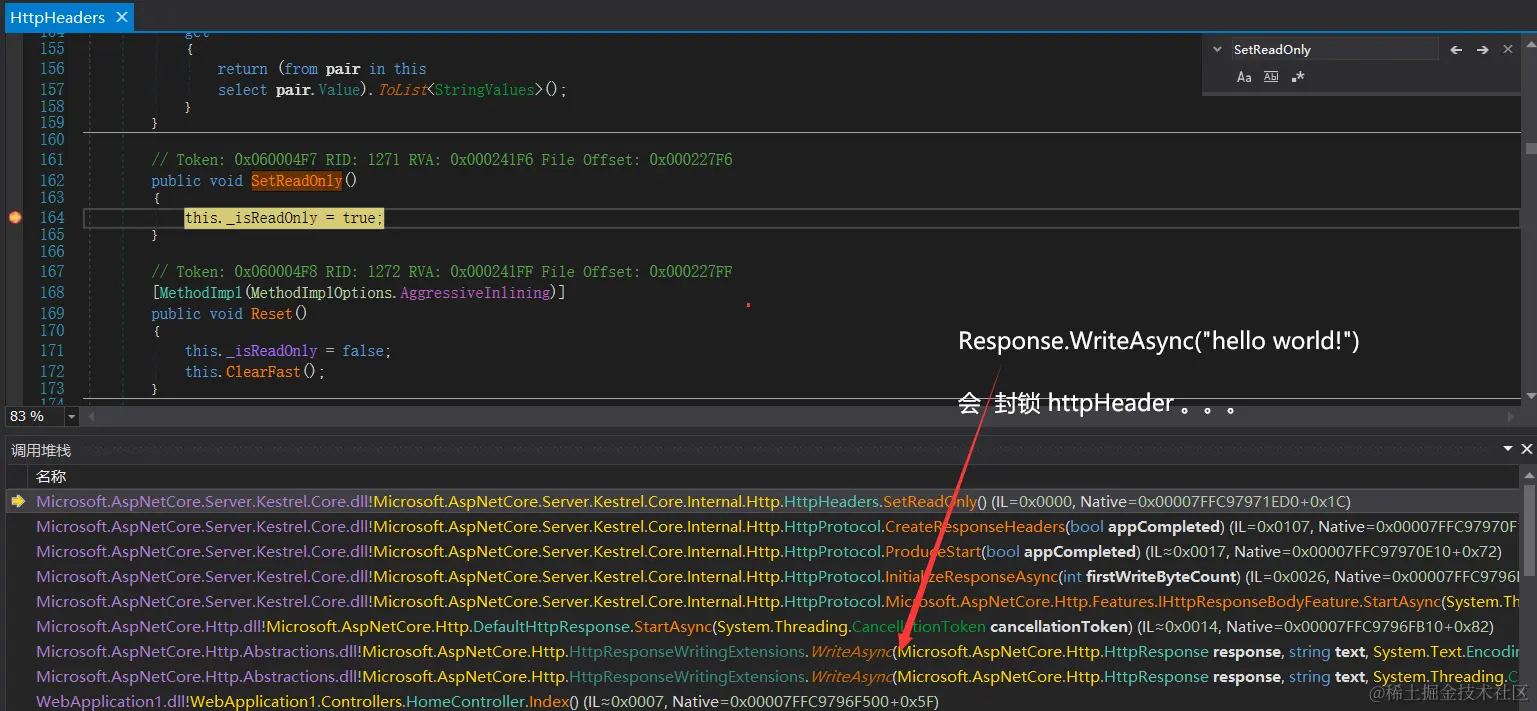1537x711 pixels.
Task: Toggle the regular expression search option
Action: click(1298, 77)
